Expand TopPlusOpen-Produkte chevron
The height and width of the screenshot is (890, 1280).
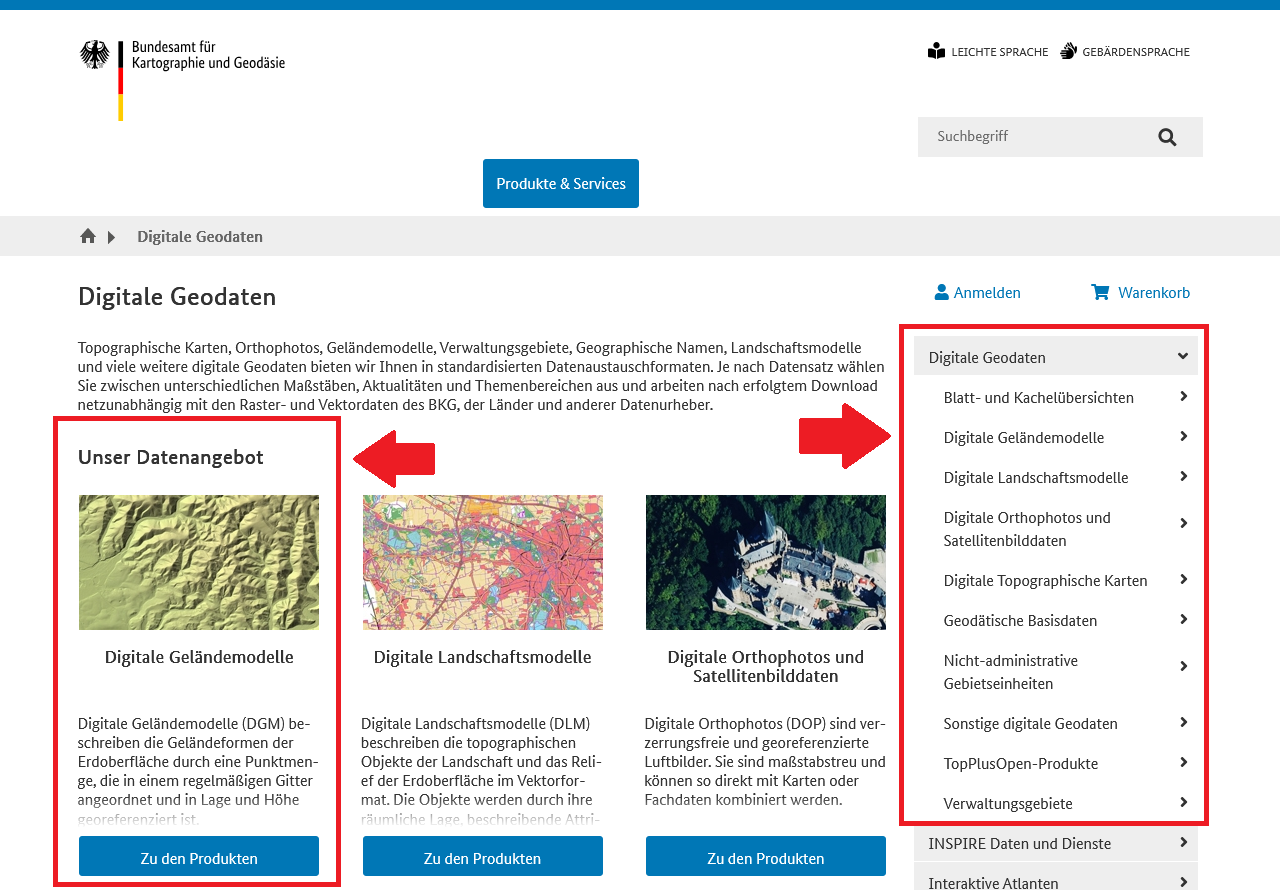click(1183, 762)
